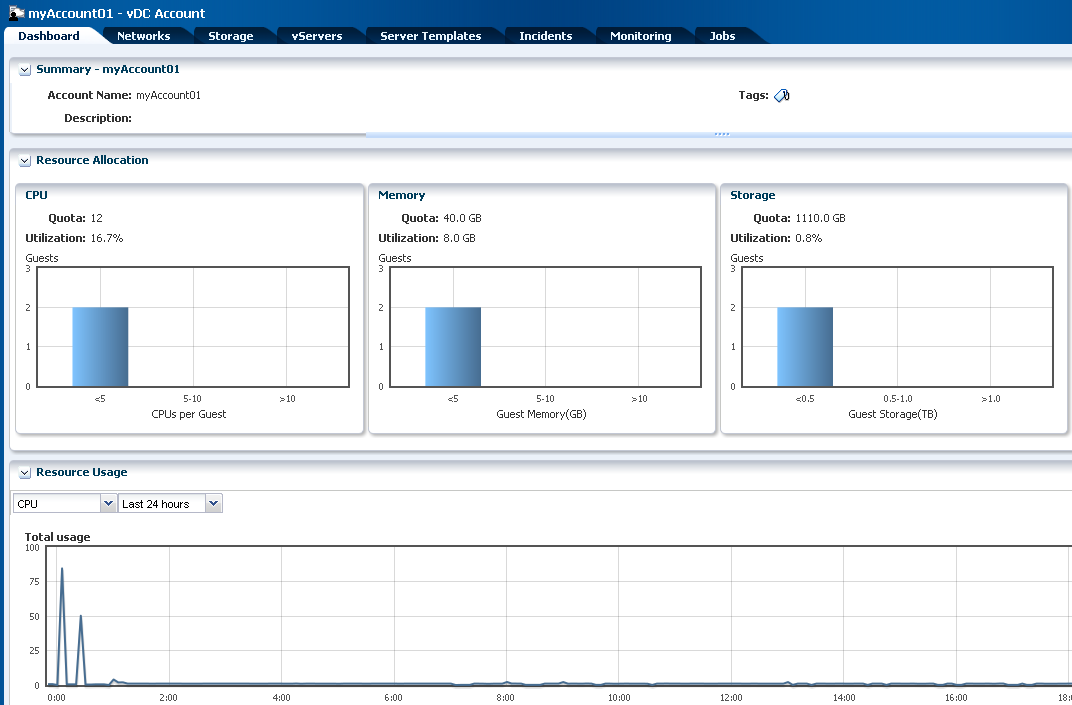
Task: Click the Resource Allocation heading
Action: coord(92,160)
